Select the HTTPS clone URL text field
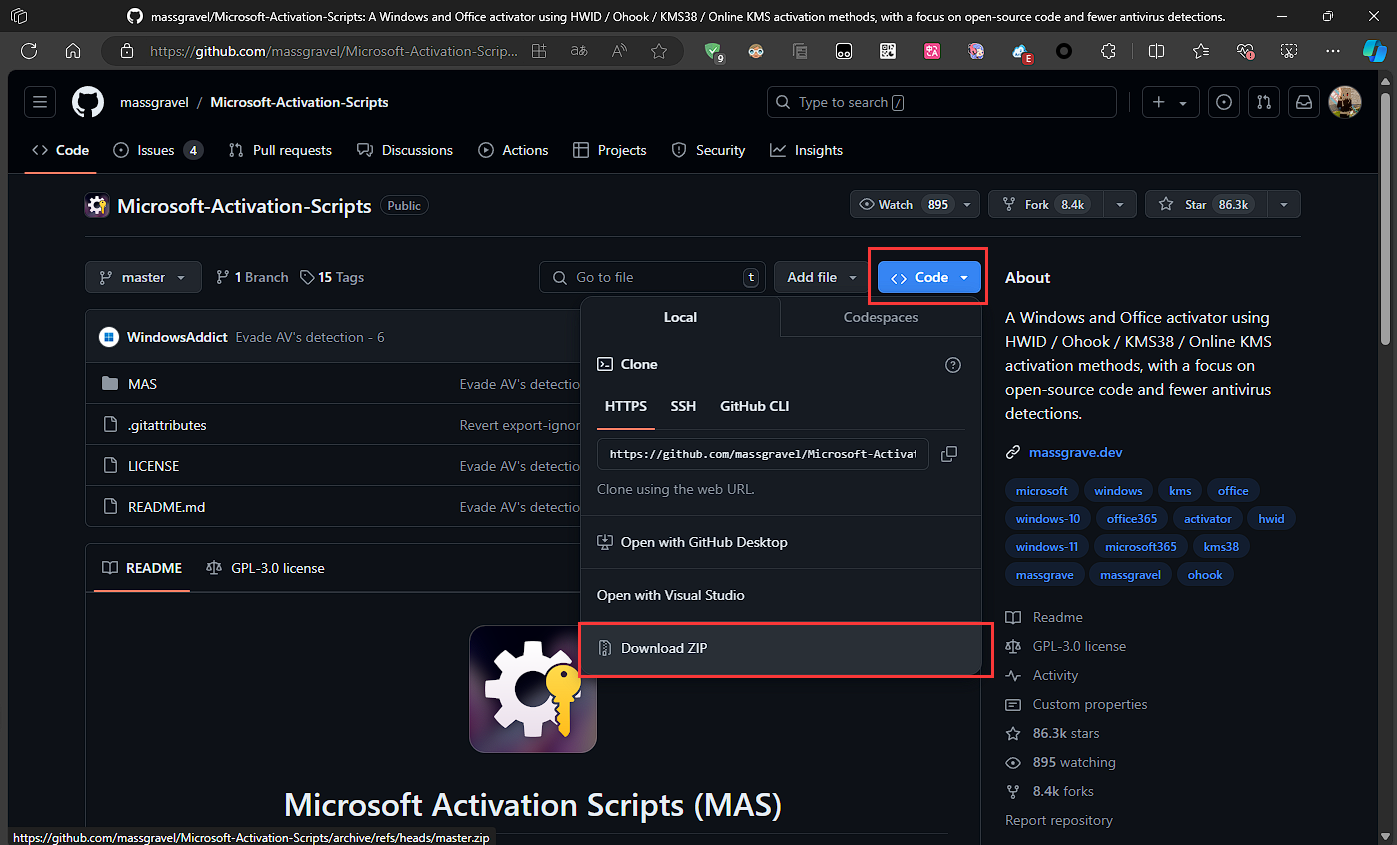 763,454
